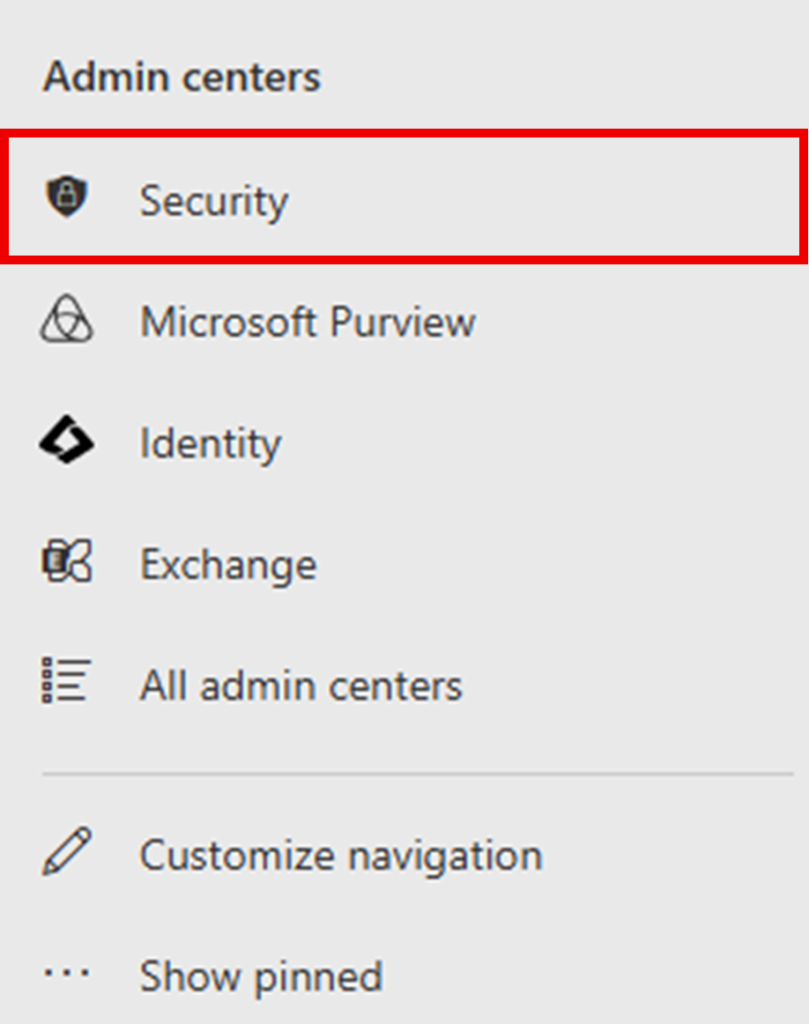The width and height of the screenshot is (809, 1024).
Task: Click the Customize navigation pencil icon
Action: click(x=67, y=852)
